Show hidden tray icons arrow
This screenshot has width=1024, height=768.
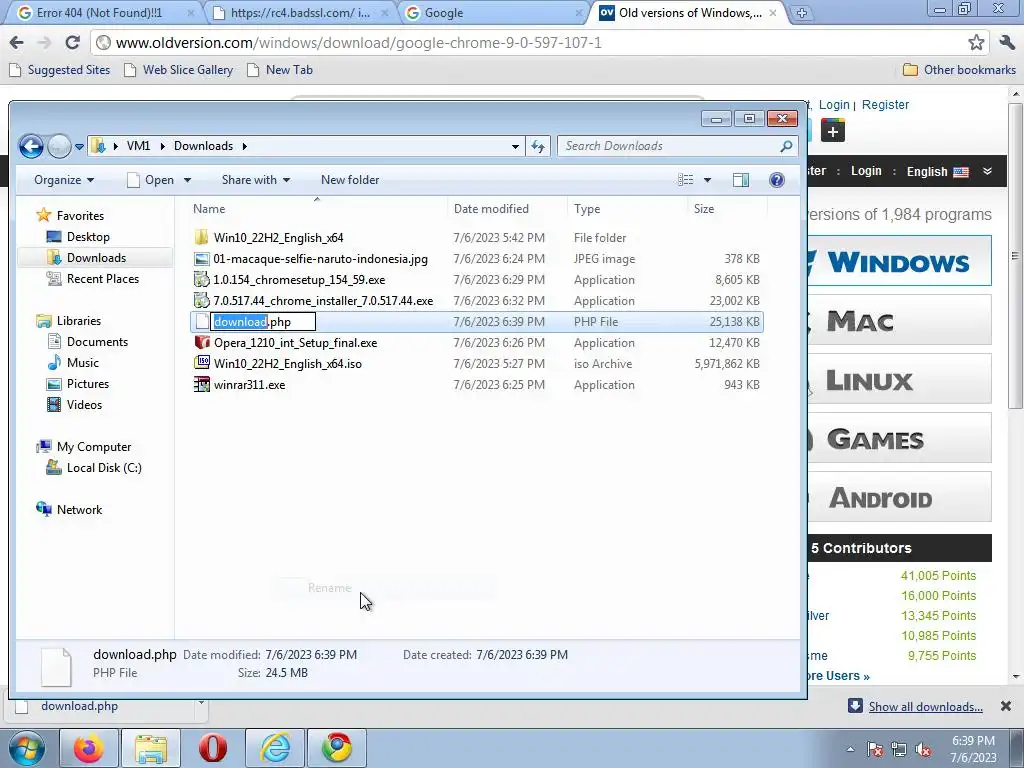point(850,750)
